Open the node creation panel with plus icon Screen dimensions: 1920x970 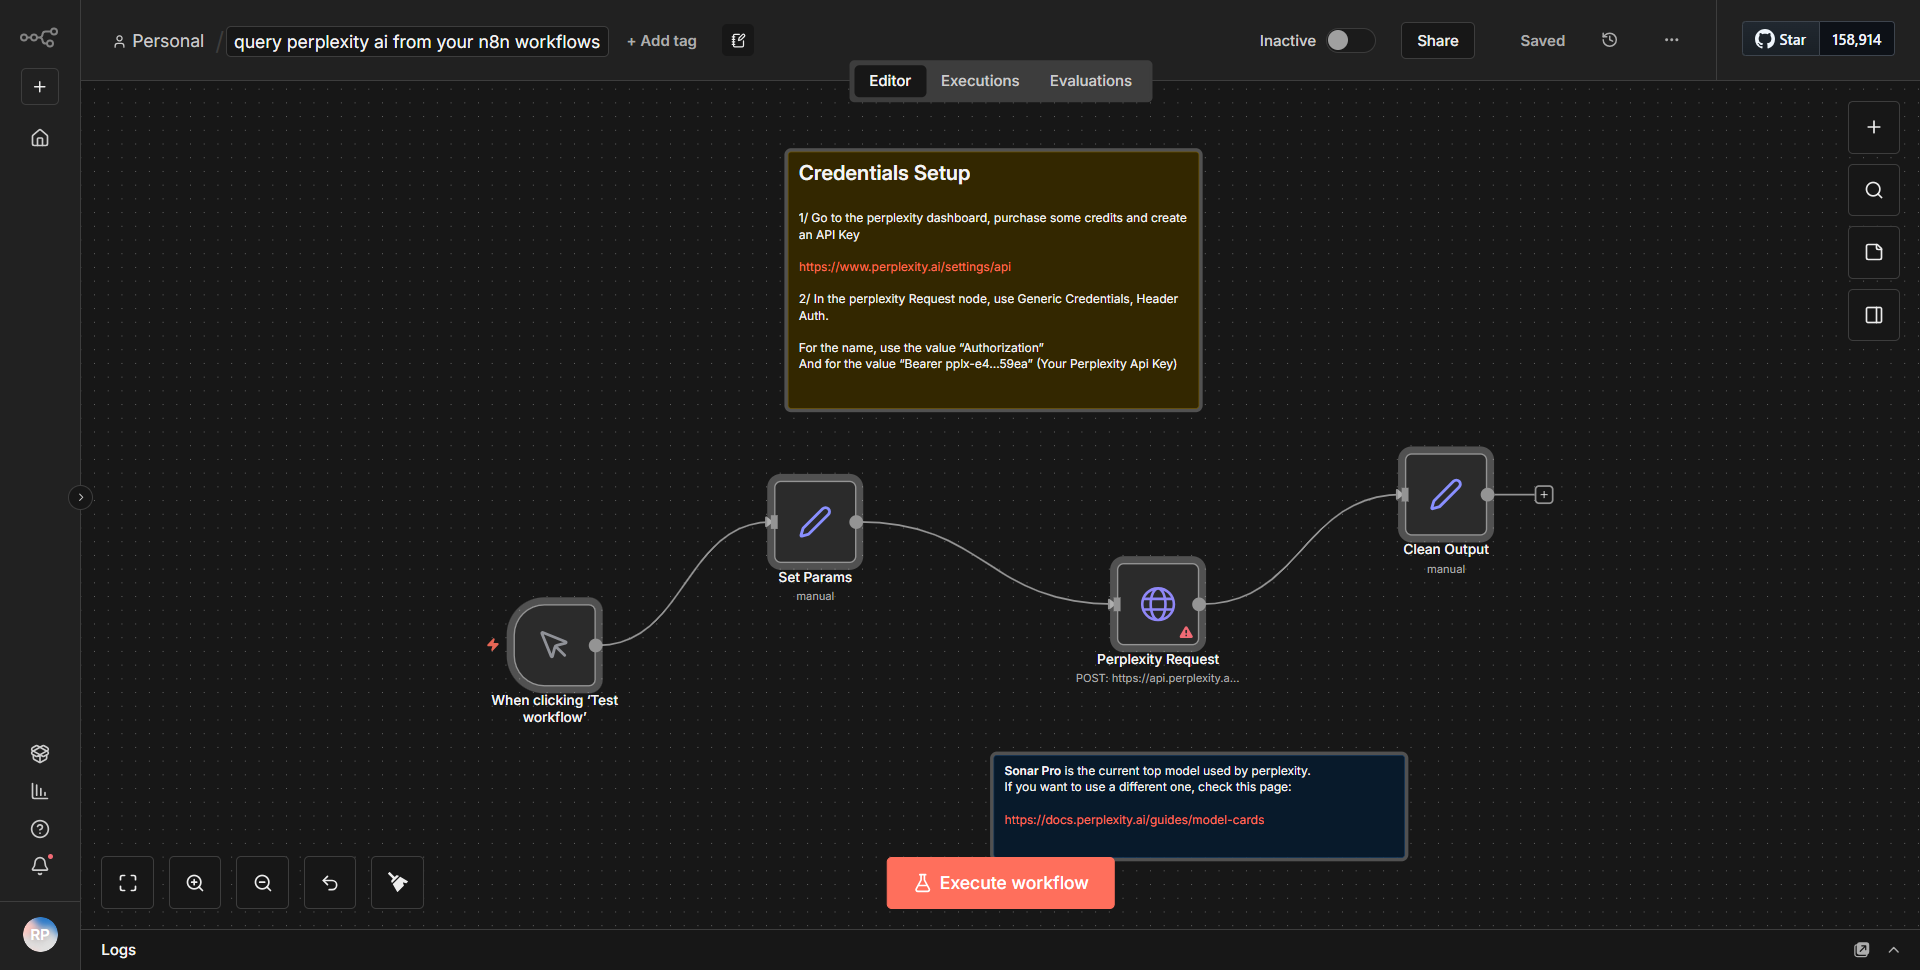pyautogui.click(x=1873, y=127)
